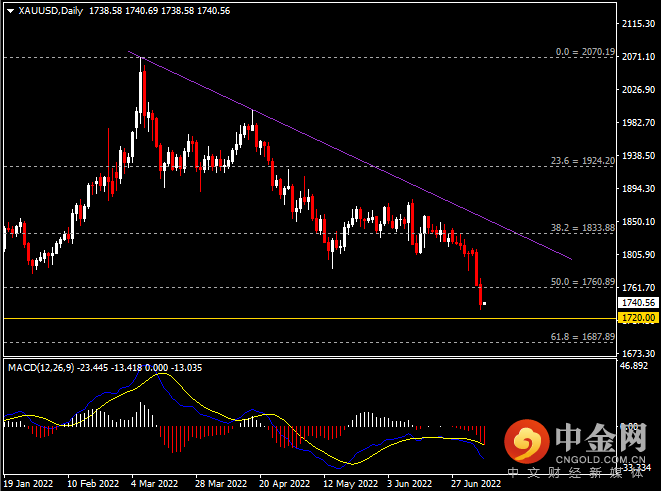
Task: Click the 28 Mar 2022 date label
Action: tap(221, 483)
